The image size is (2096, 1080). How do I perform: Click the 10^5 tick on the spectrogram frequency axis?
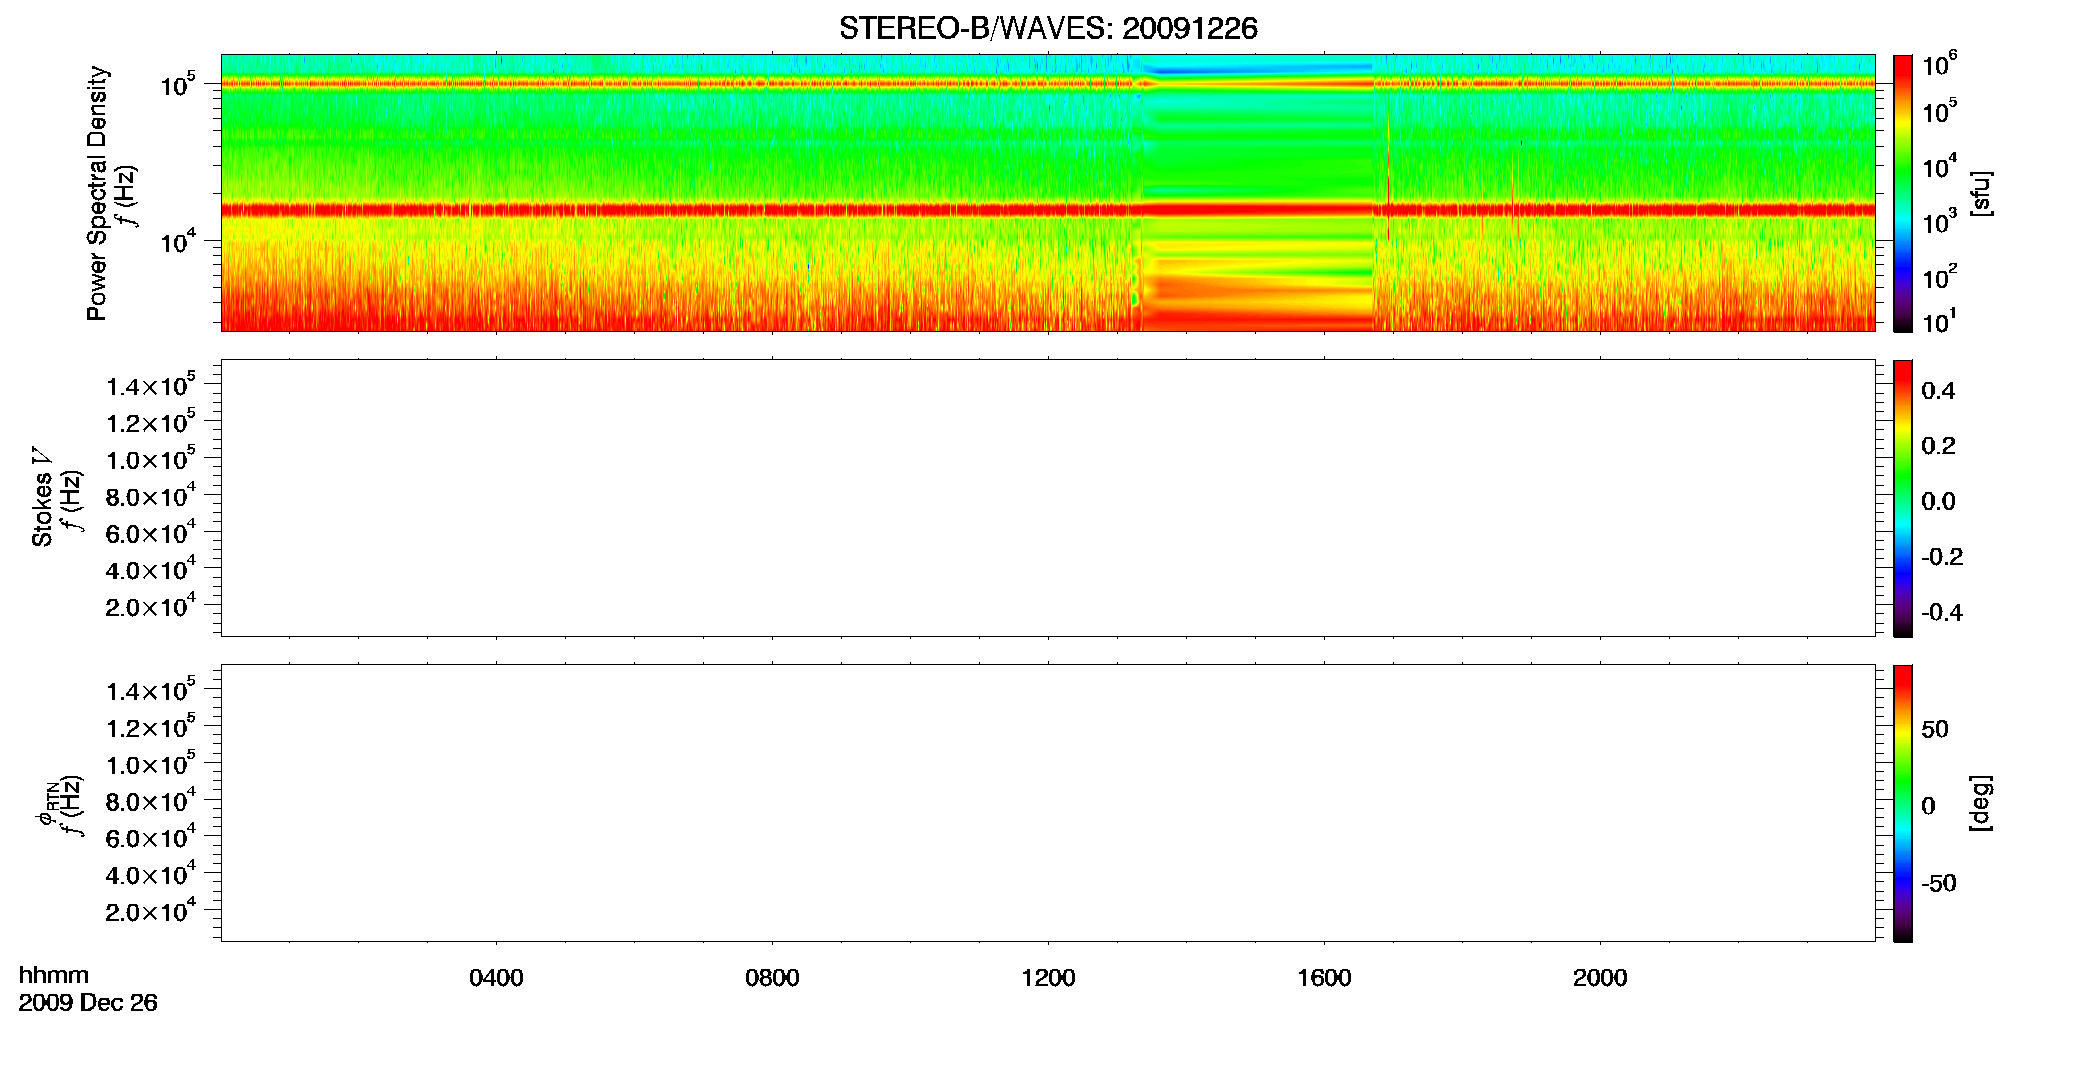[177, 85]
